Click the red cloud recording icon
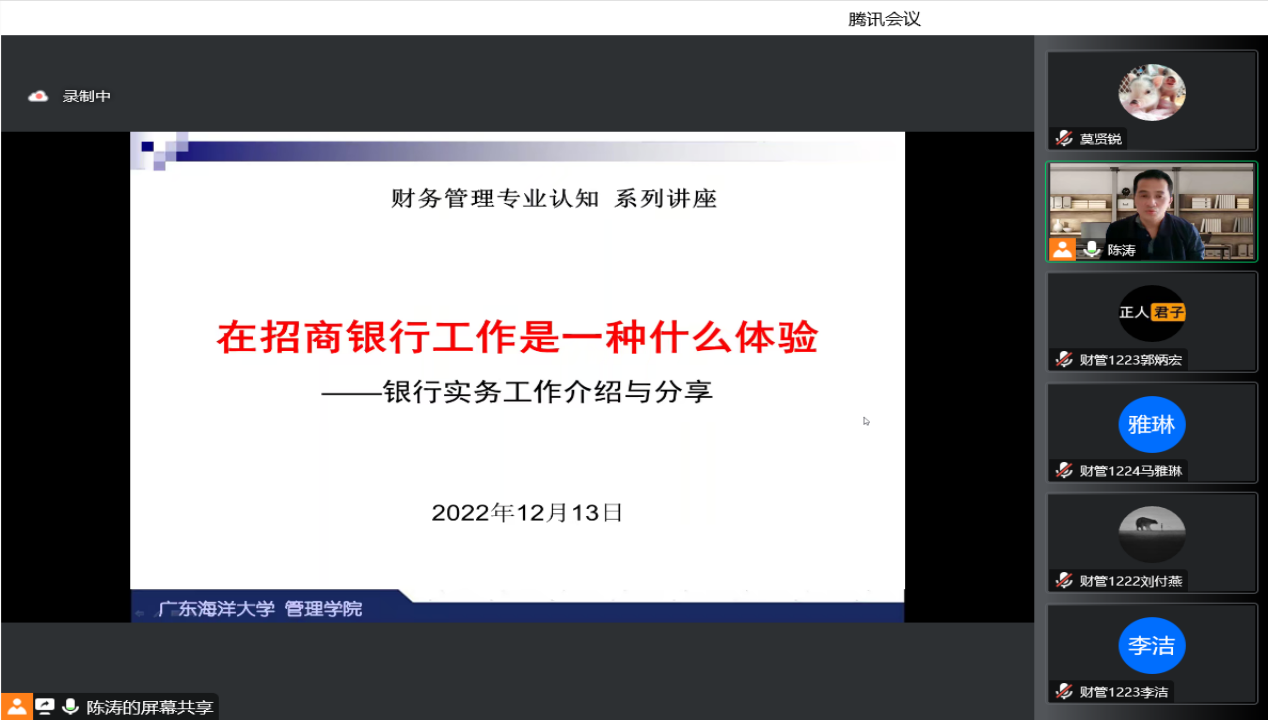This screenshot has height=720, width=1268. (x=38, y=96)
